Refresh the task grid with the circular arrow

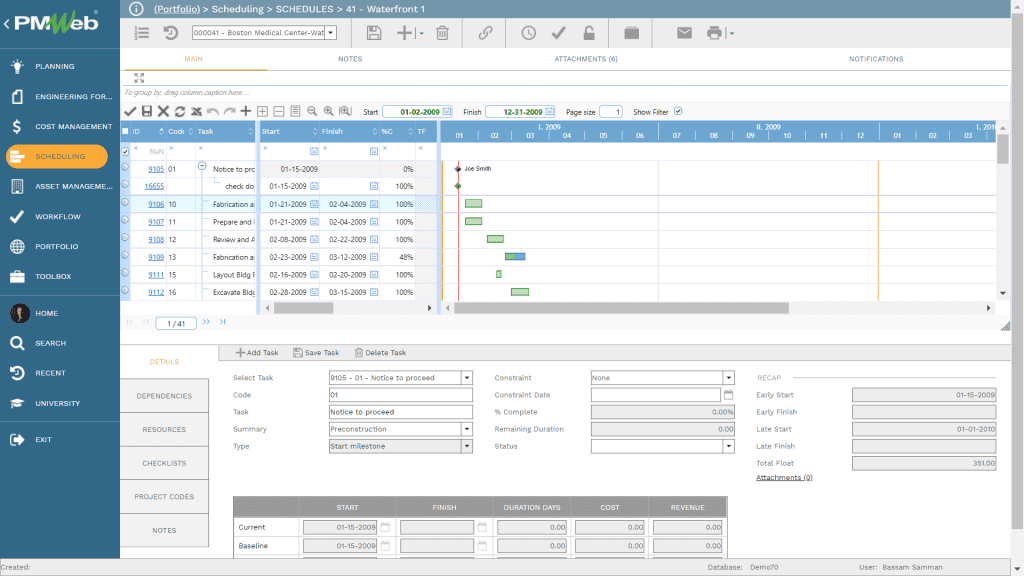(x=180, y=112)
